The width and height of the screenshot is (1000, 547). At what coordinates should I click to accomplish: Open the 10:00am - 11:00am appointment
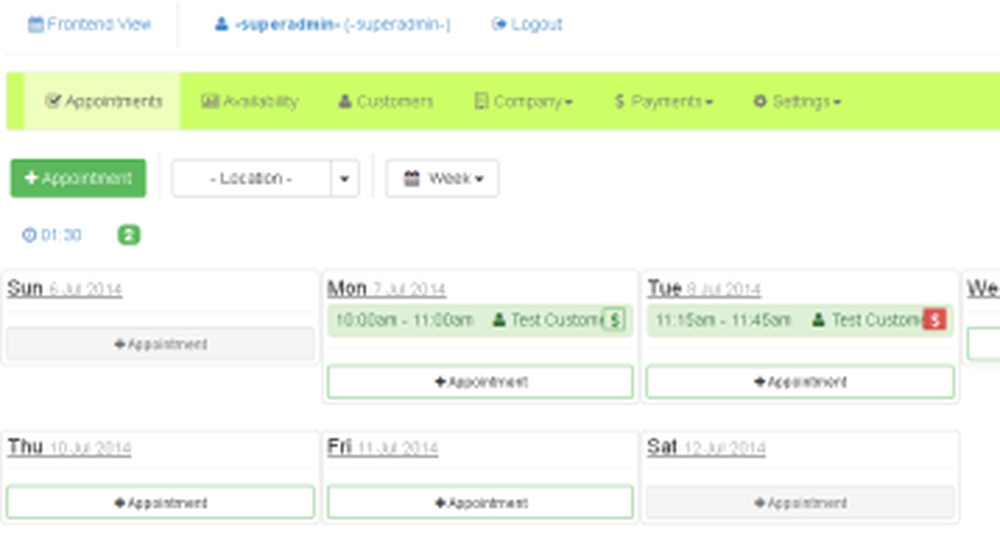click(x=480, y=320)
